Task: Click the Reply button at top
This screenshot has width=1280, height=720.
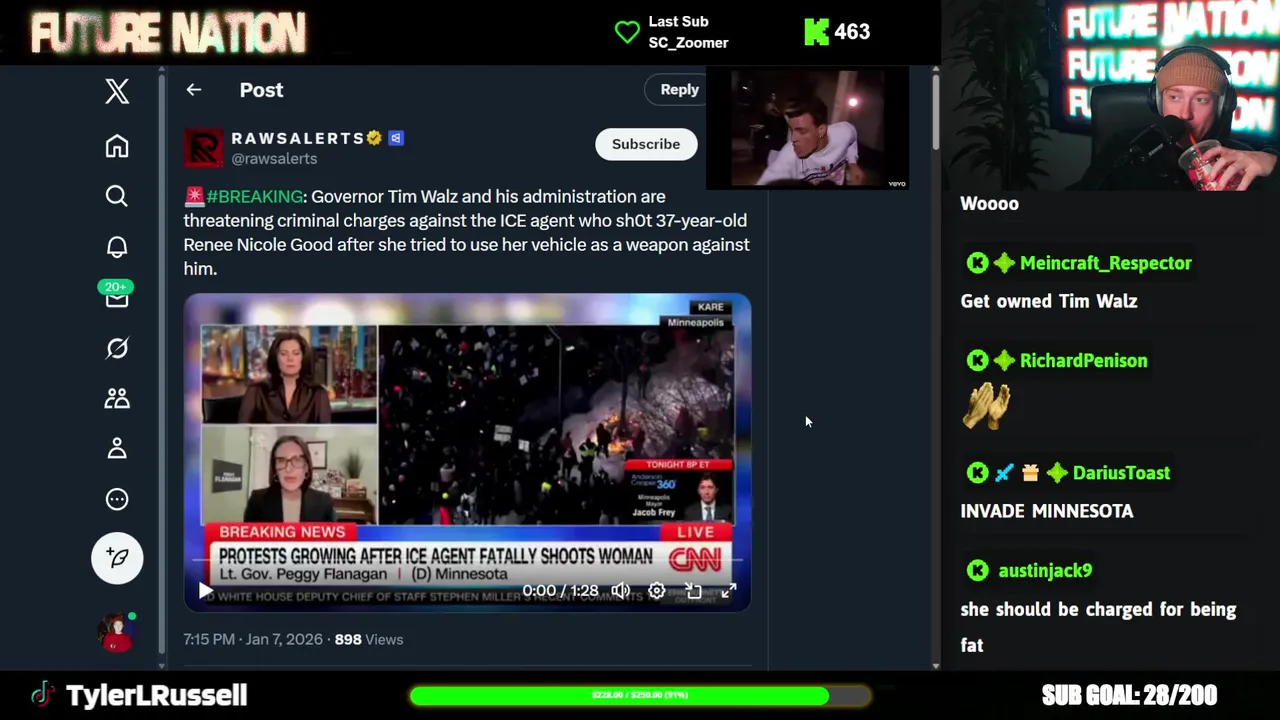Action: (679, 89)
